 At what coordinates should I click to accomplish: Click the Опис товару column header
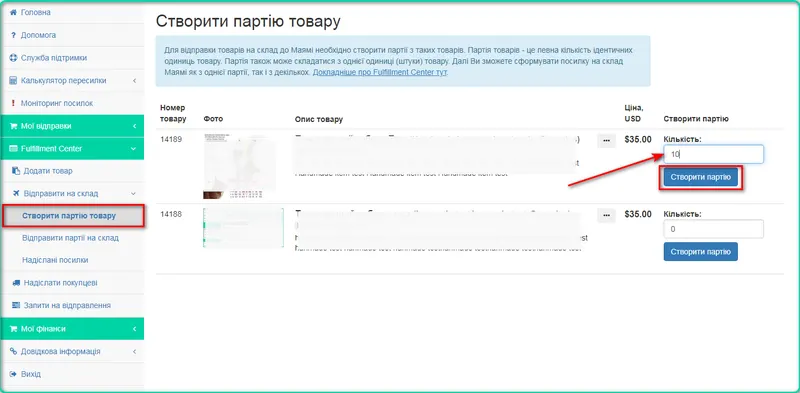(x=319, y=119)
